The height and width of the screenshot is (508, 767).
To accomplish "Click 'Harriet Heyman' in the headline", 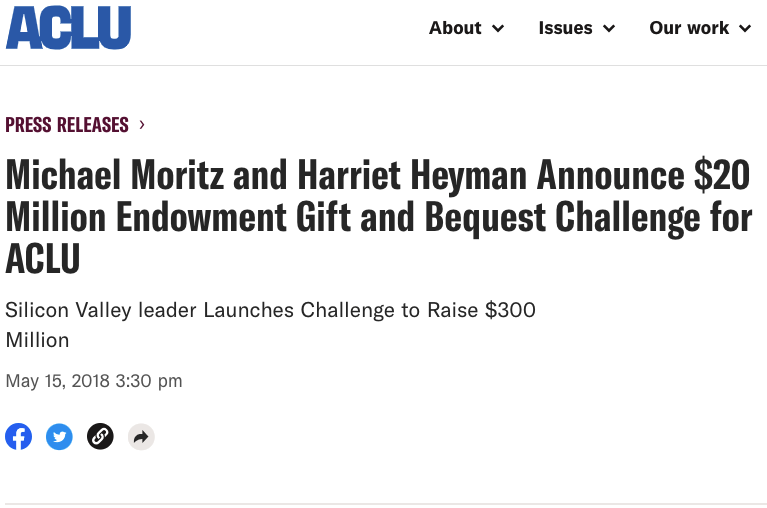I will coord(412,176).
